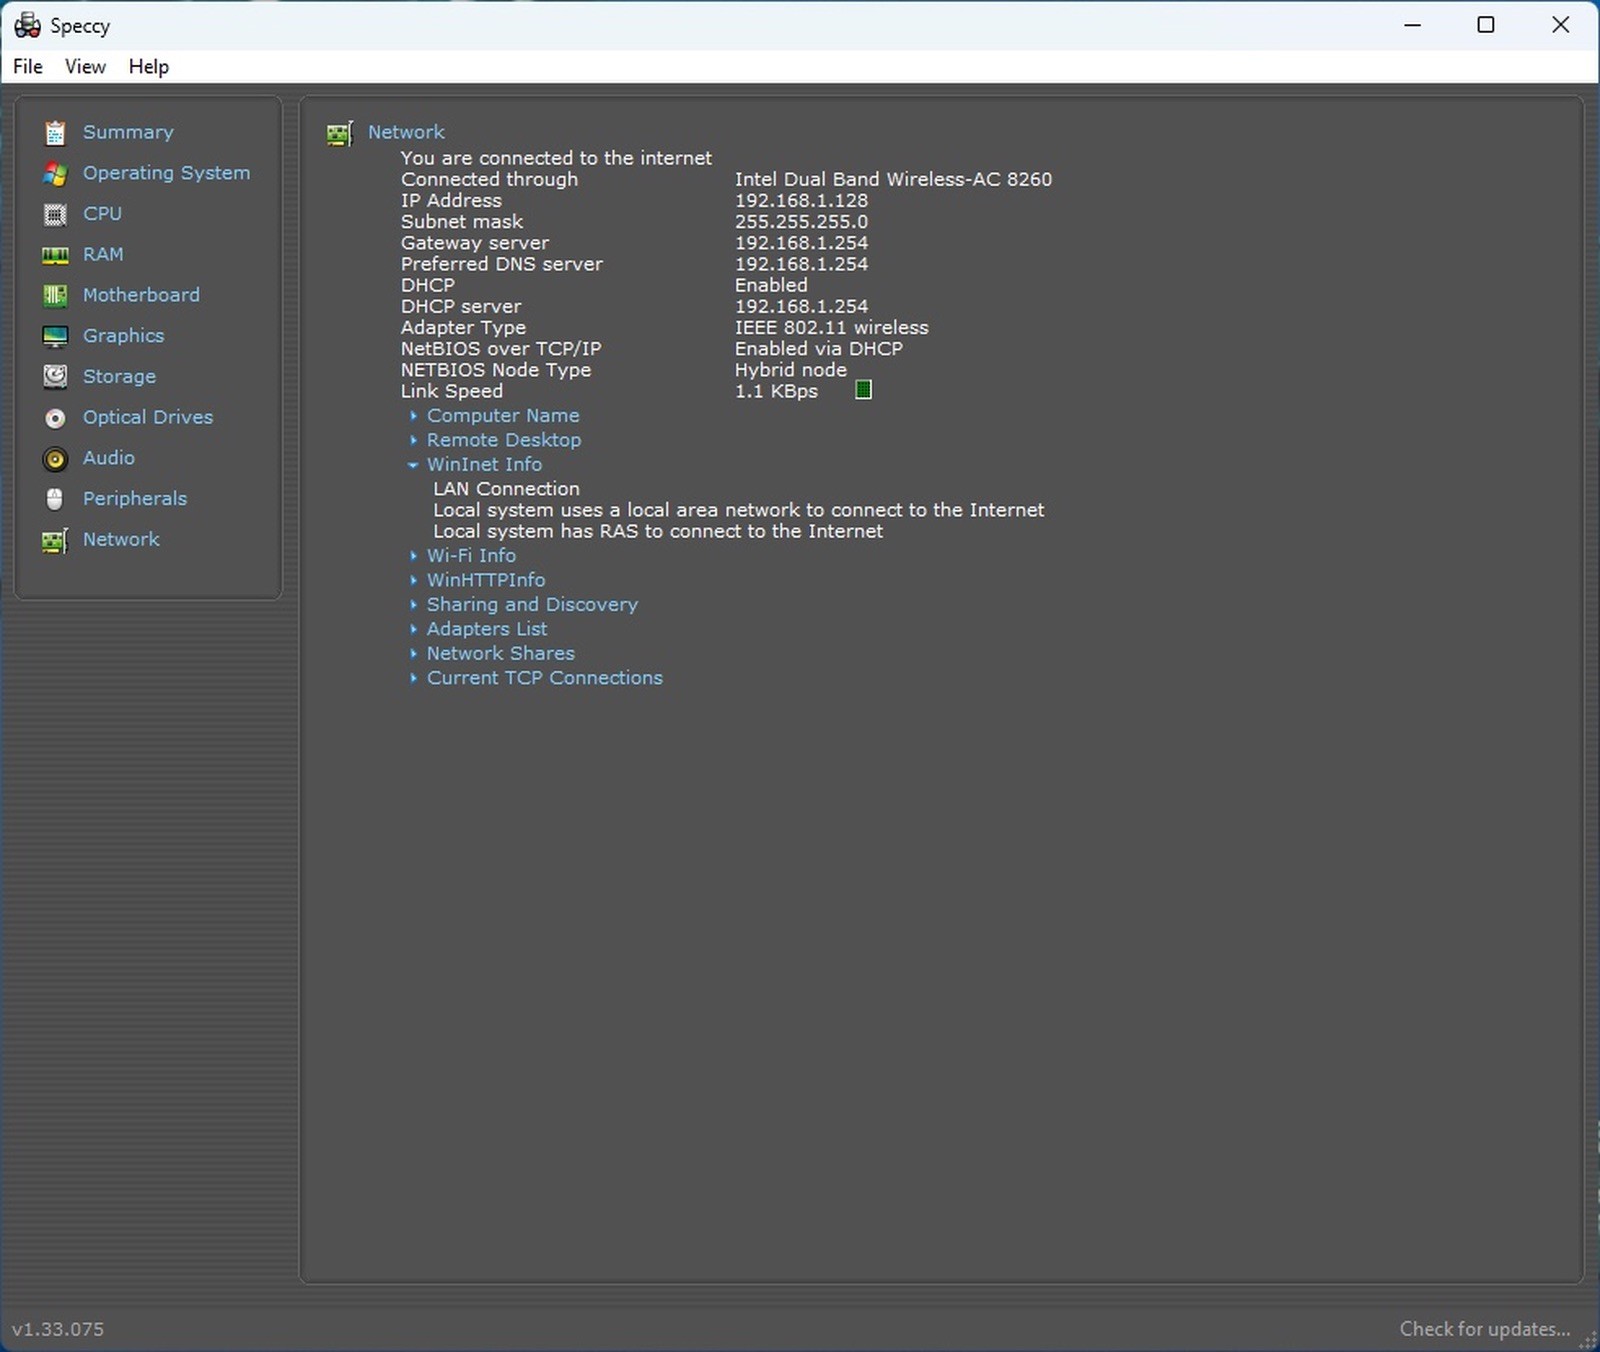Click the CPU chip icon

point(55,214)
